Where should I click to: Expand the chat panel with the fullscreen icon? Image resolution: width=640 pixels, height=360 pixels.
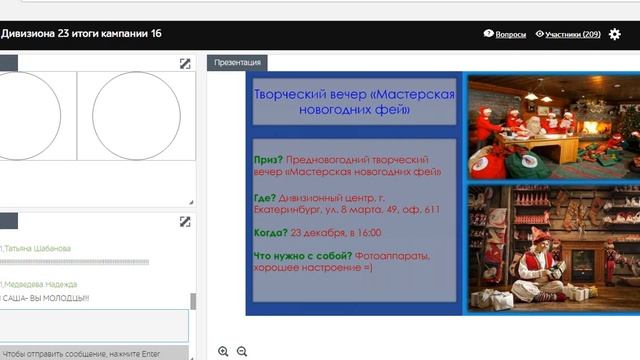pyautogui.click(x=185, y=222)
